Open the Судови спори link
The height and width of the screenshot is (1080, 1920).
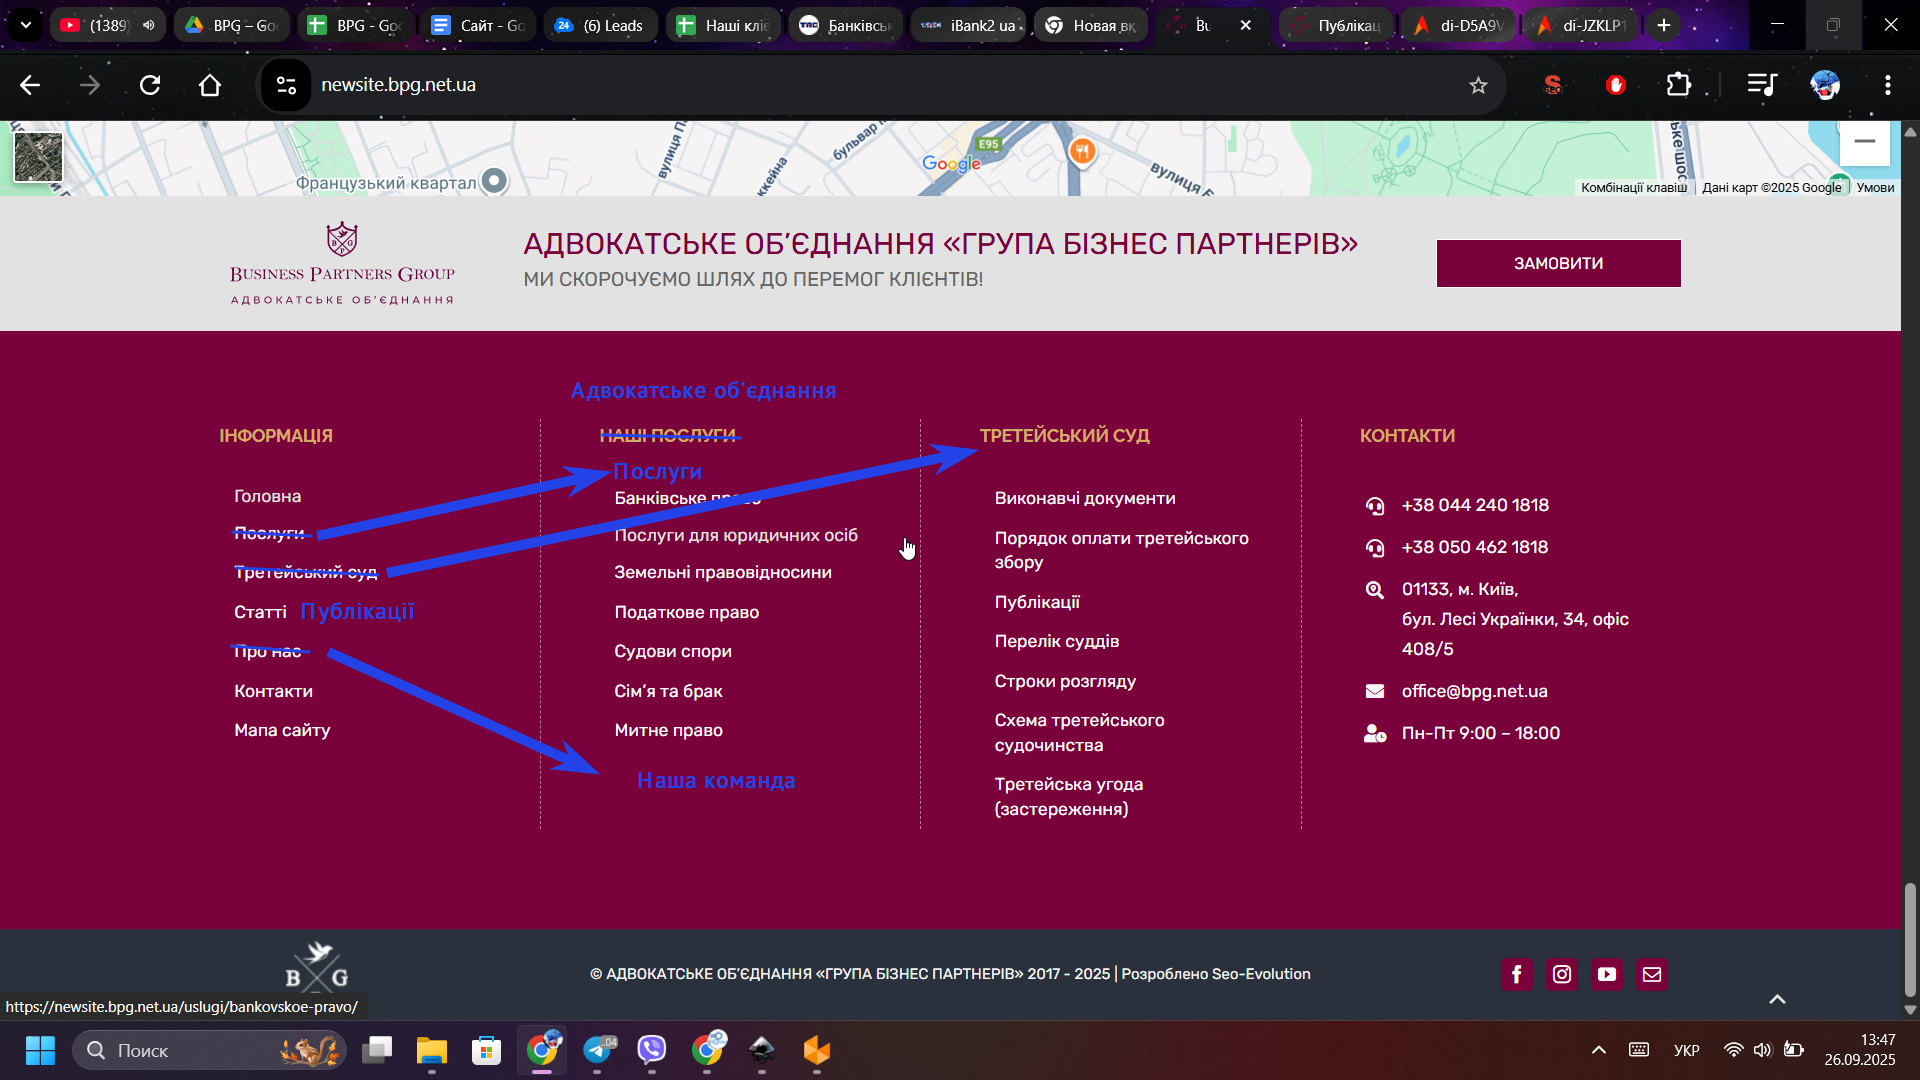(x=673, y=651)
